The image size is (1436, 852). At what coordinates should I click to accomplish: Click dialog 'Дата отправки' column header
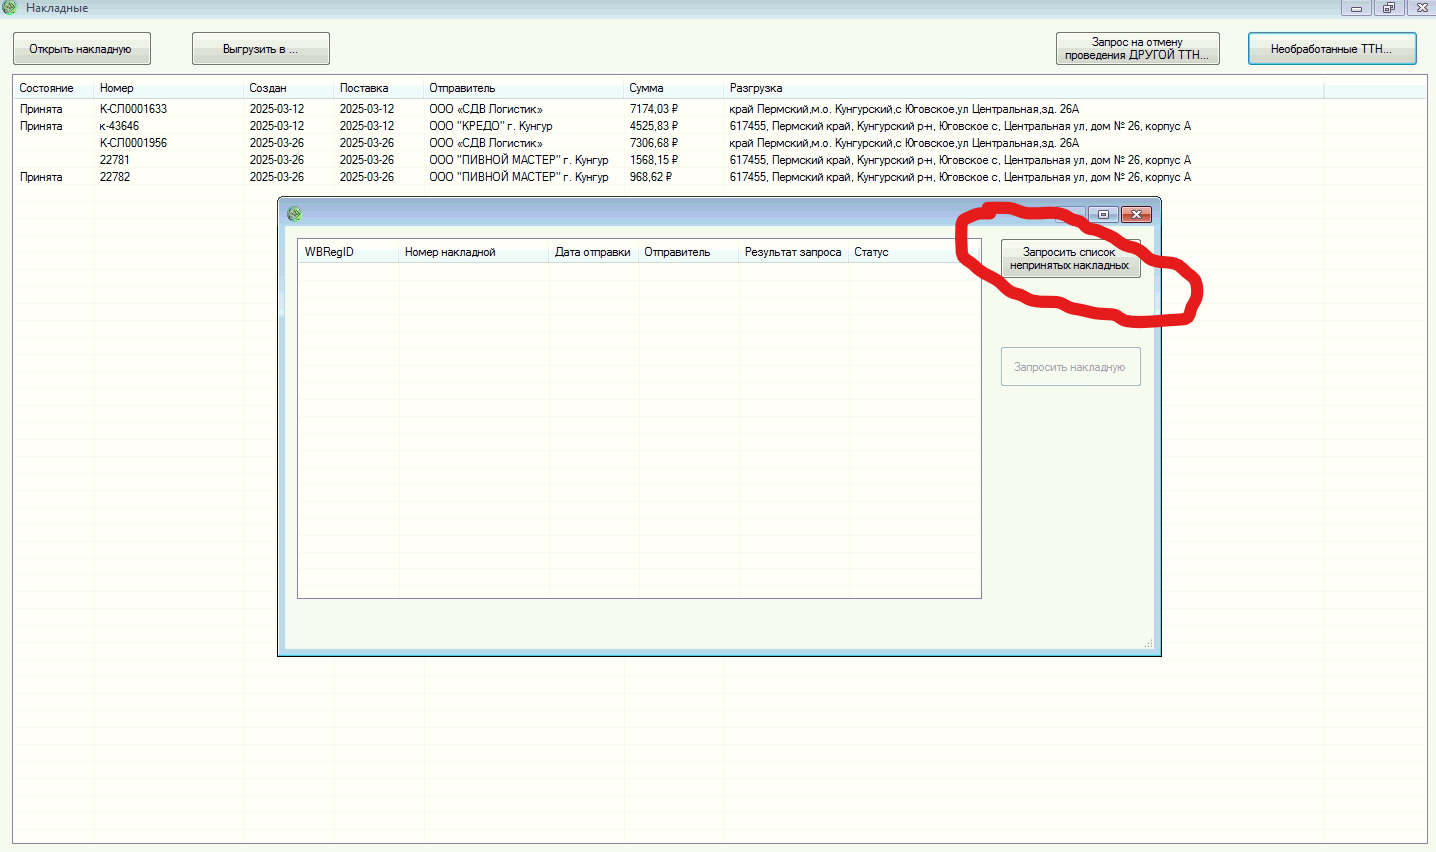click(594, 252)
